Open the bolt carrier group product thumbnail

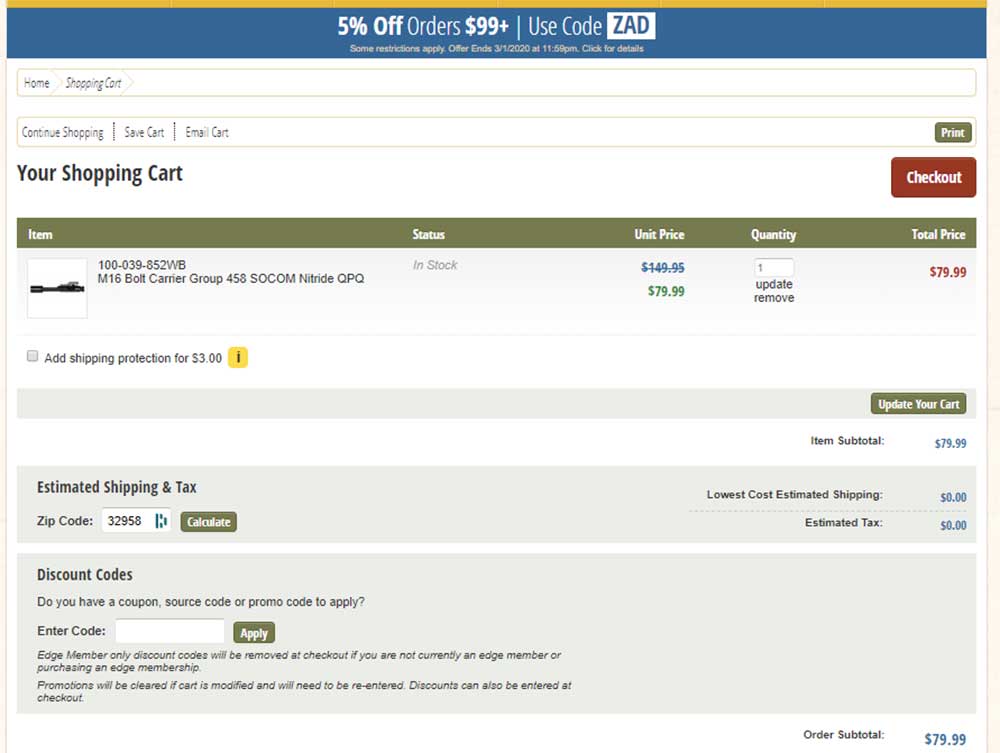click(57, 289)
